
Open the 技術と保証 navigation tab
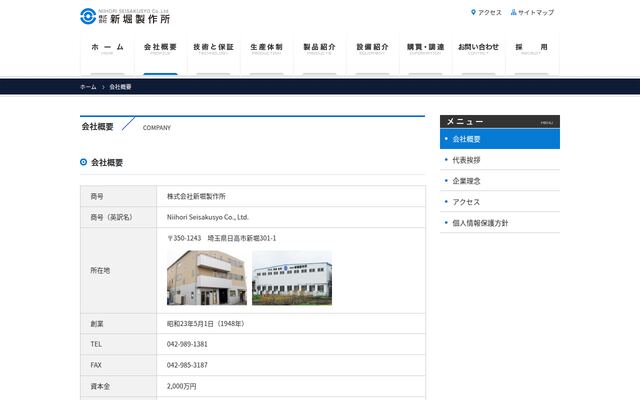click(x=213, y=54)
